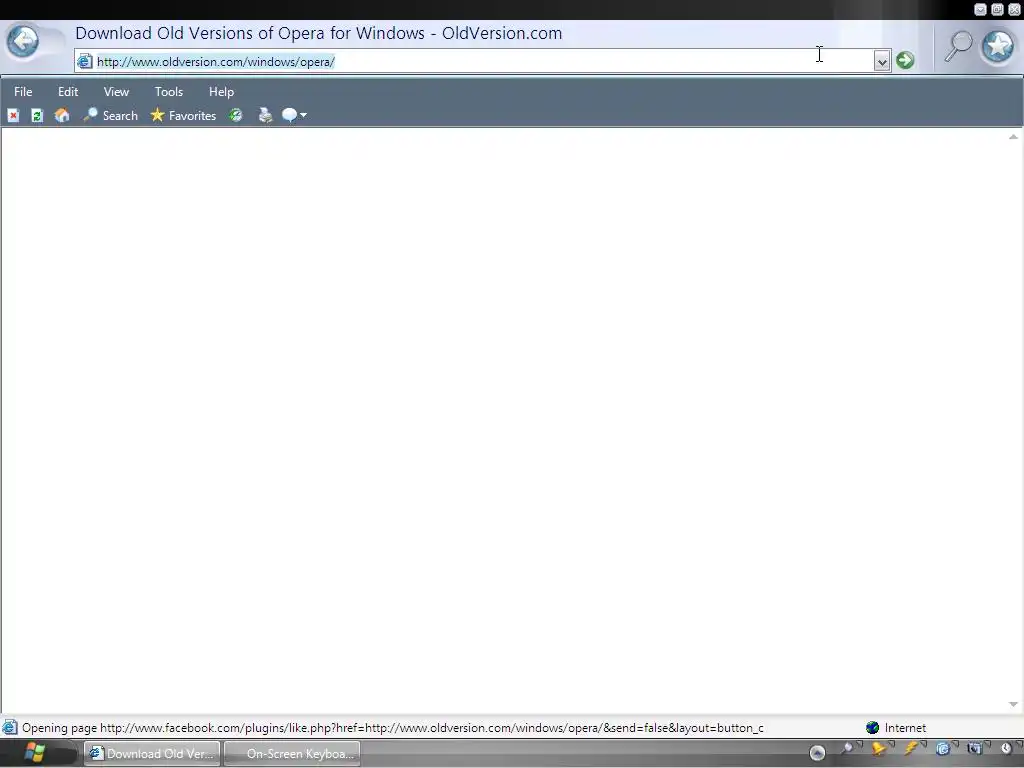Open the Favorites toolbar button
Screen dimensions: 1024x768
(183, 115)
